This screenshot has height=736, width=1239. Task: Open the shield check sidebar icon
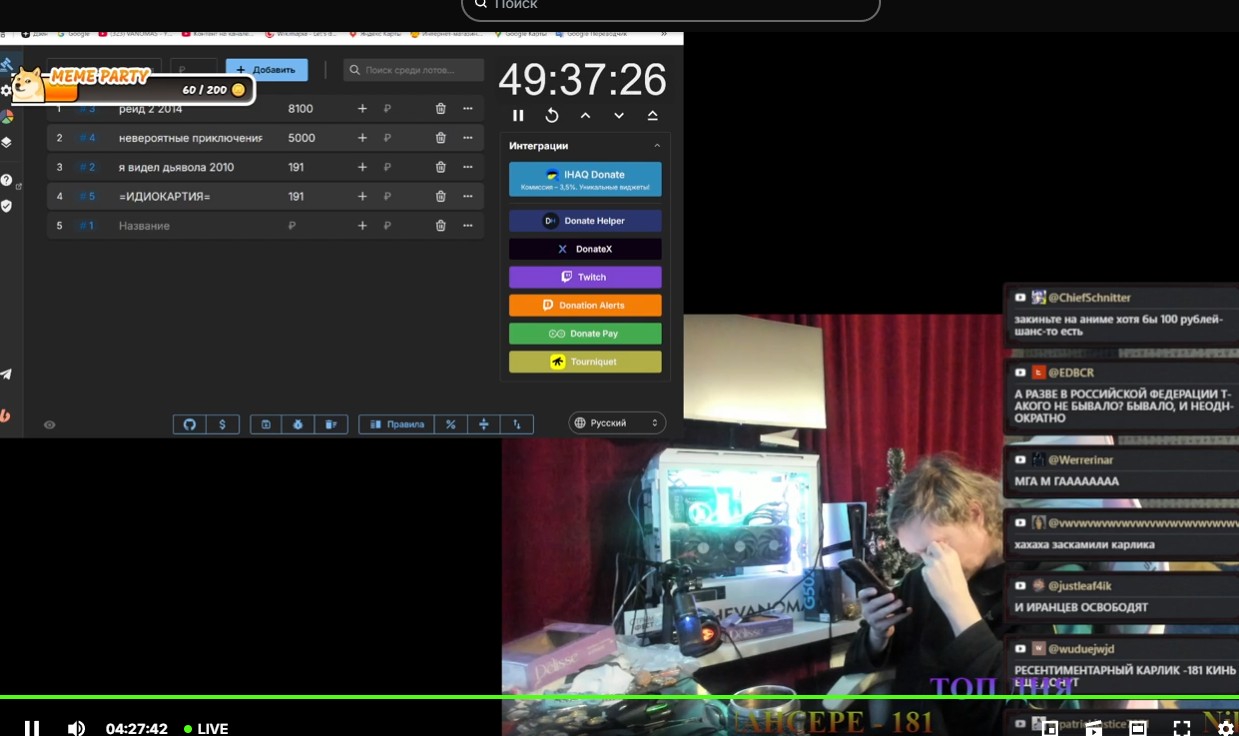6,206
